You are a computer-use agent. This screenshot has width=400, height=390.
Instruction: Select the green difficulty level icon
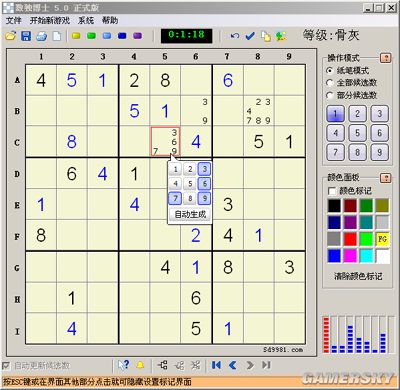coord(91,36)
